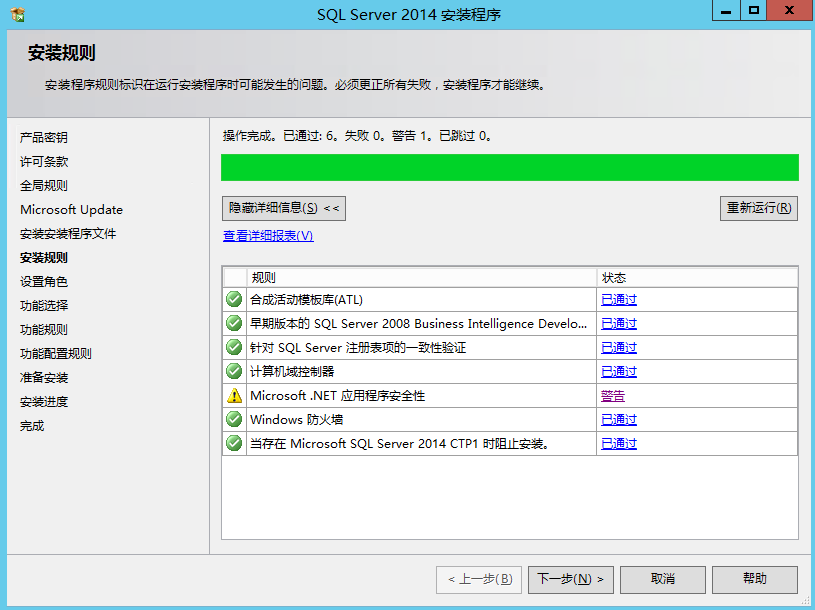
Task: Select the 完成 step
Action: (32, 426)
